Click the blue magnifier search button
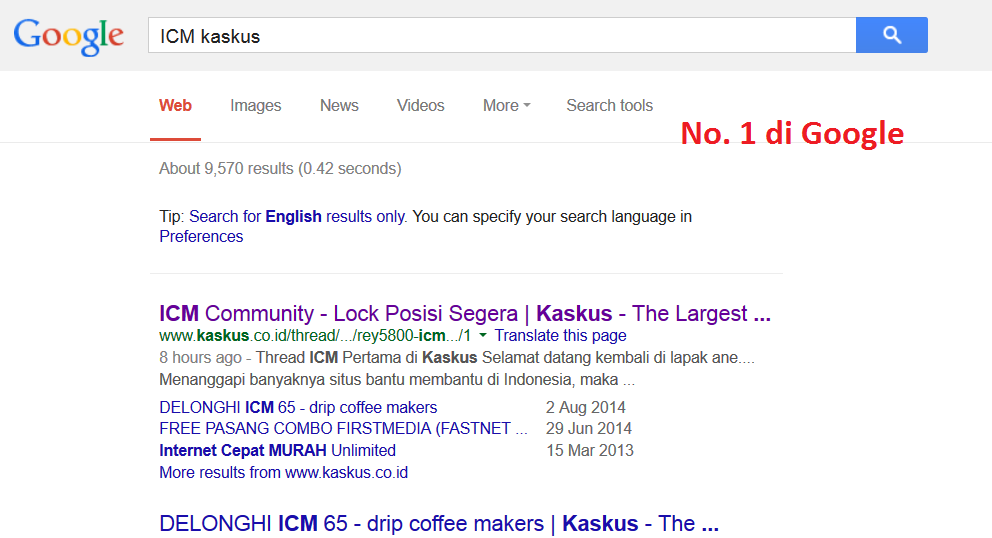Viewport: 992px width, 538px height. (891, 35)
